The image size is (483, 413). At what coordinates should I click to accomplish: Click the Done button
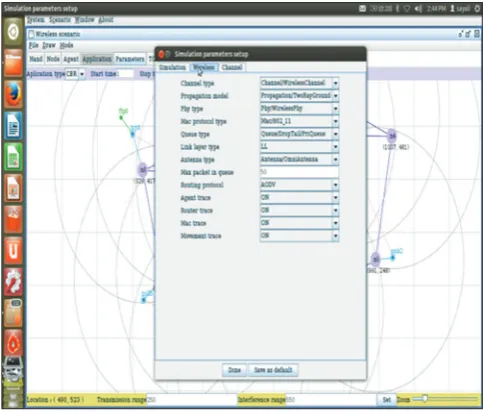click(234, 370)
